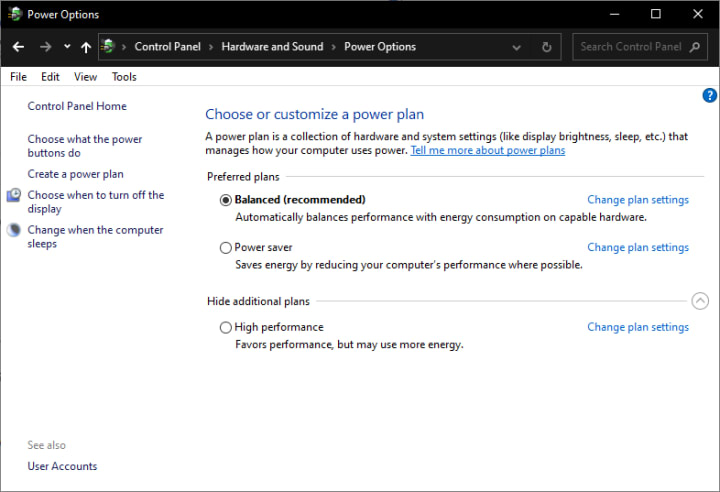Open Tell me more about power plans link
Screen dimensions: 720x492
(487, 150)
